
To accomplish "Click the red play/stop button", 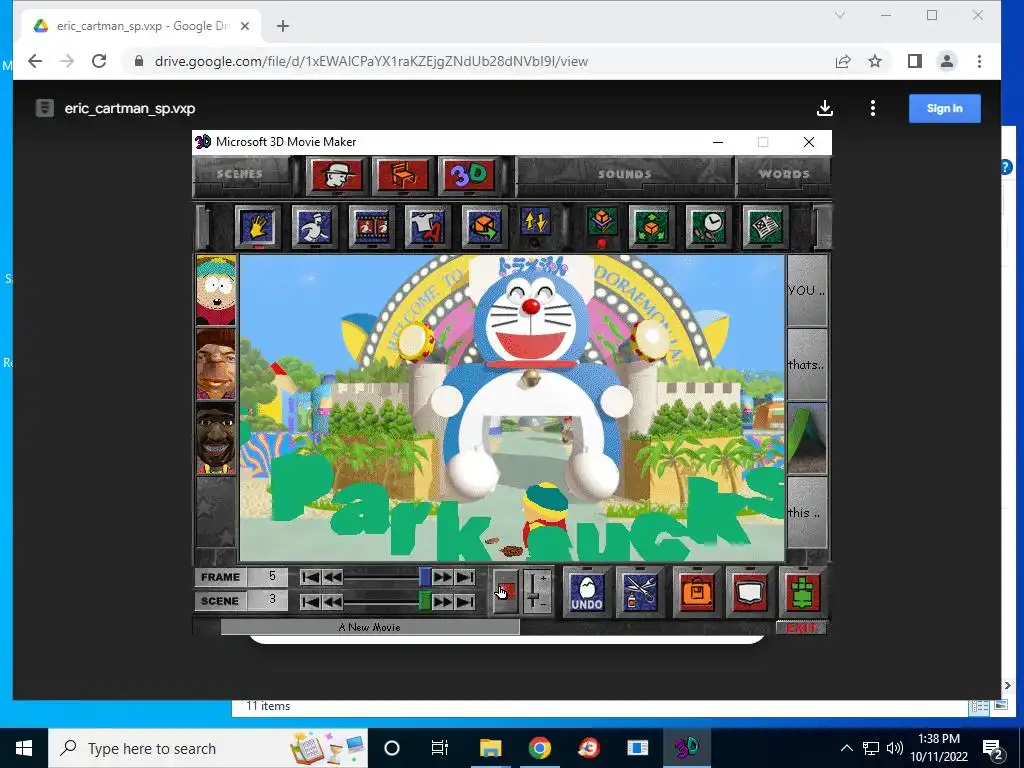I will 505,592.
